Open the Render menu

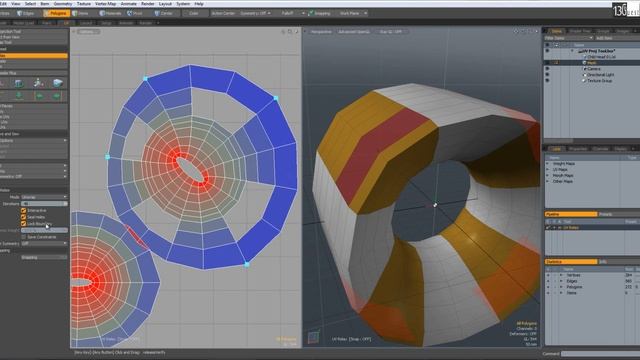pyautogui.click(x=148, y=4)
